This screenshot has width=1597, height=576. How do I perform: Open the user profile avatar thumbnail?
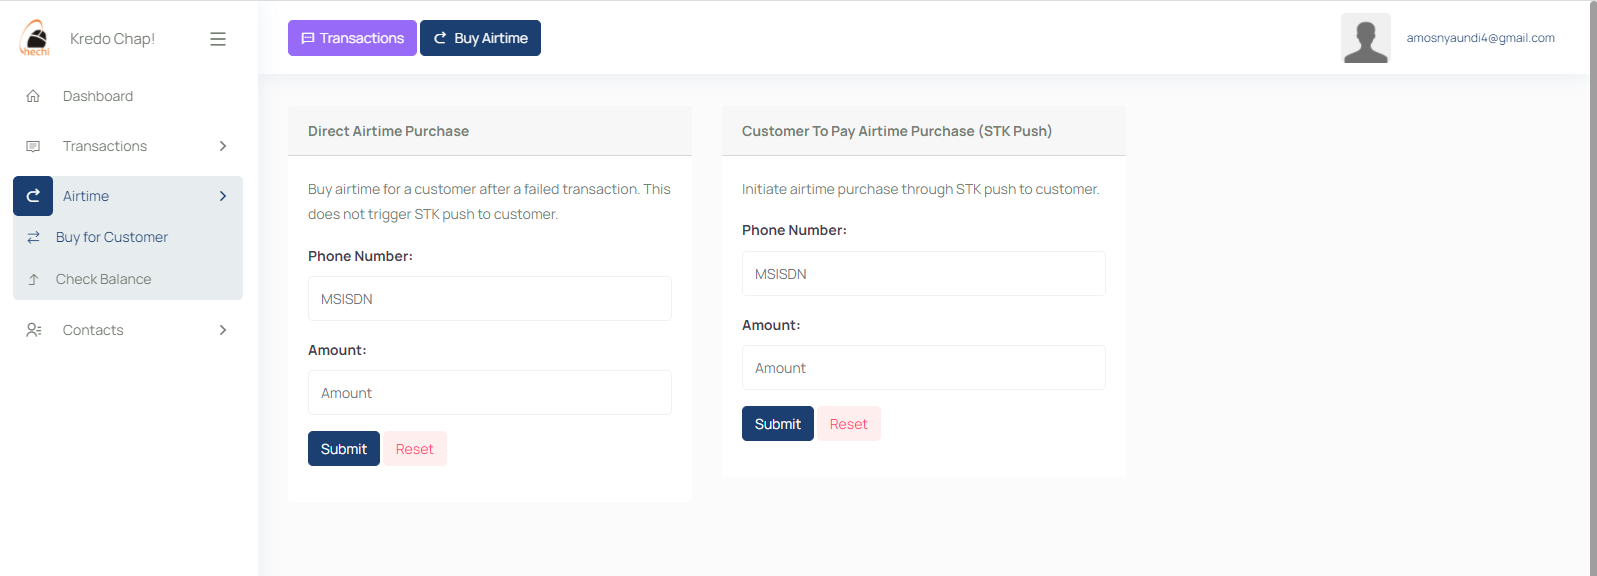(1366, 38)
